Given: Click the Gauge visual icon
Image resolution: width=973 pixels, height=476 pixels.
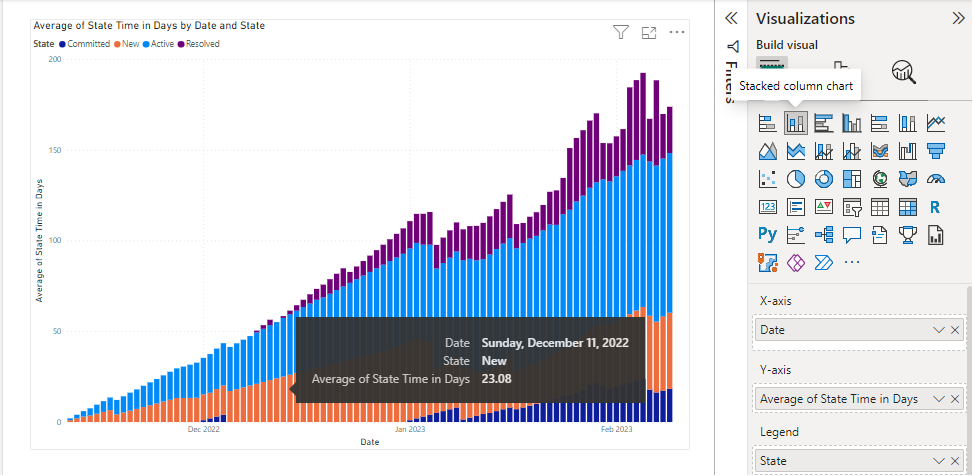Looking at the screenshot, I should pos(936,179).
